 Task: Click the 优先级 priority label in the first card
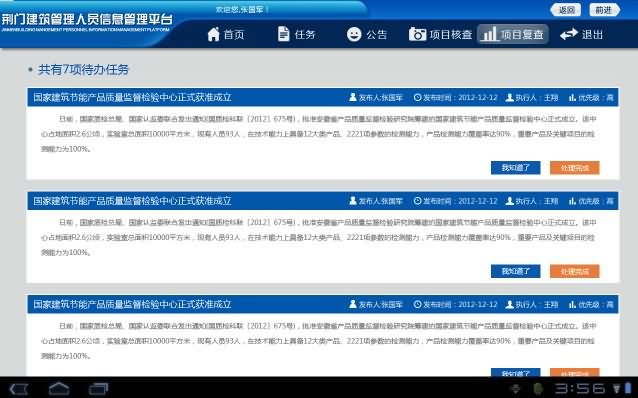tap(591, 97)
